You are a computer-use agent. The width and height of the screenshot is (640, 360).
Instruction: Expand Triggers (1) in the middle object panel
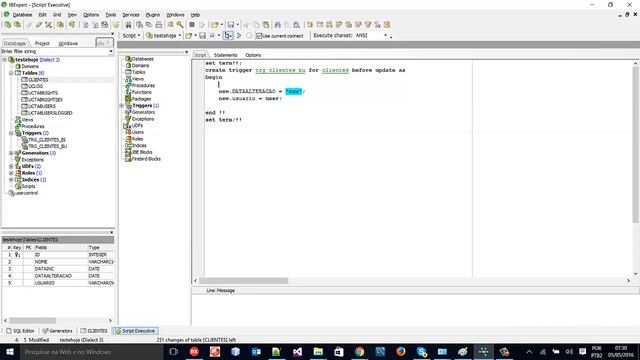click(x=121, y=106)
